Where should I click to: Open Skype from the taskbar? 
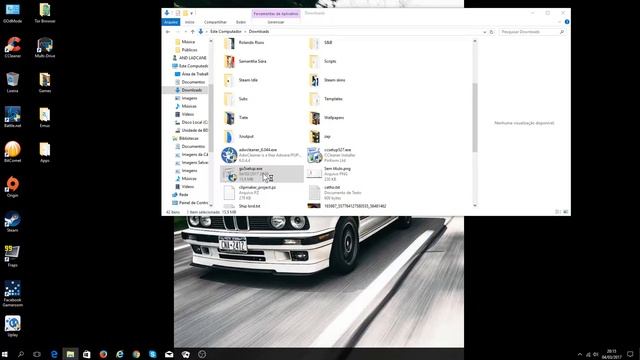[153, 354]
